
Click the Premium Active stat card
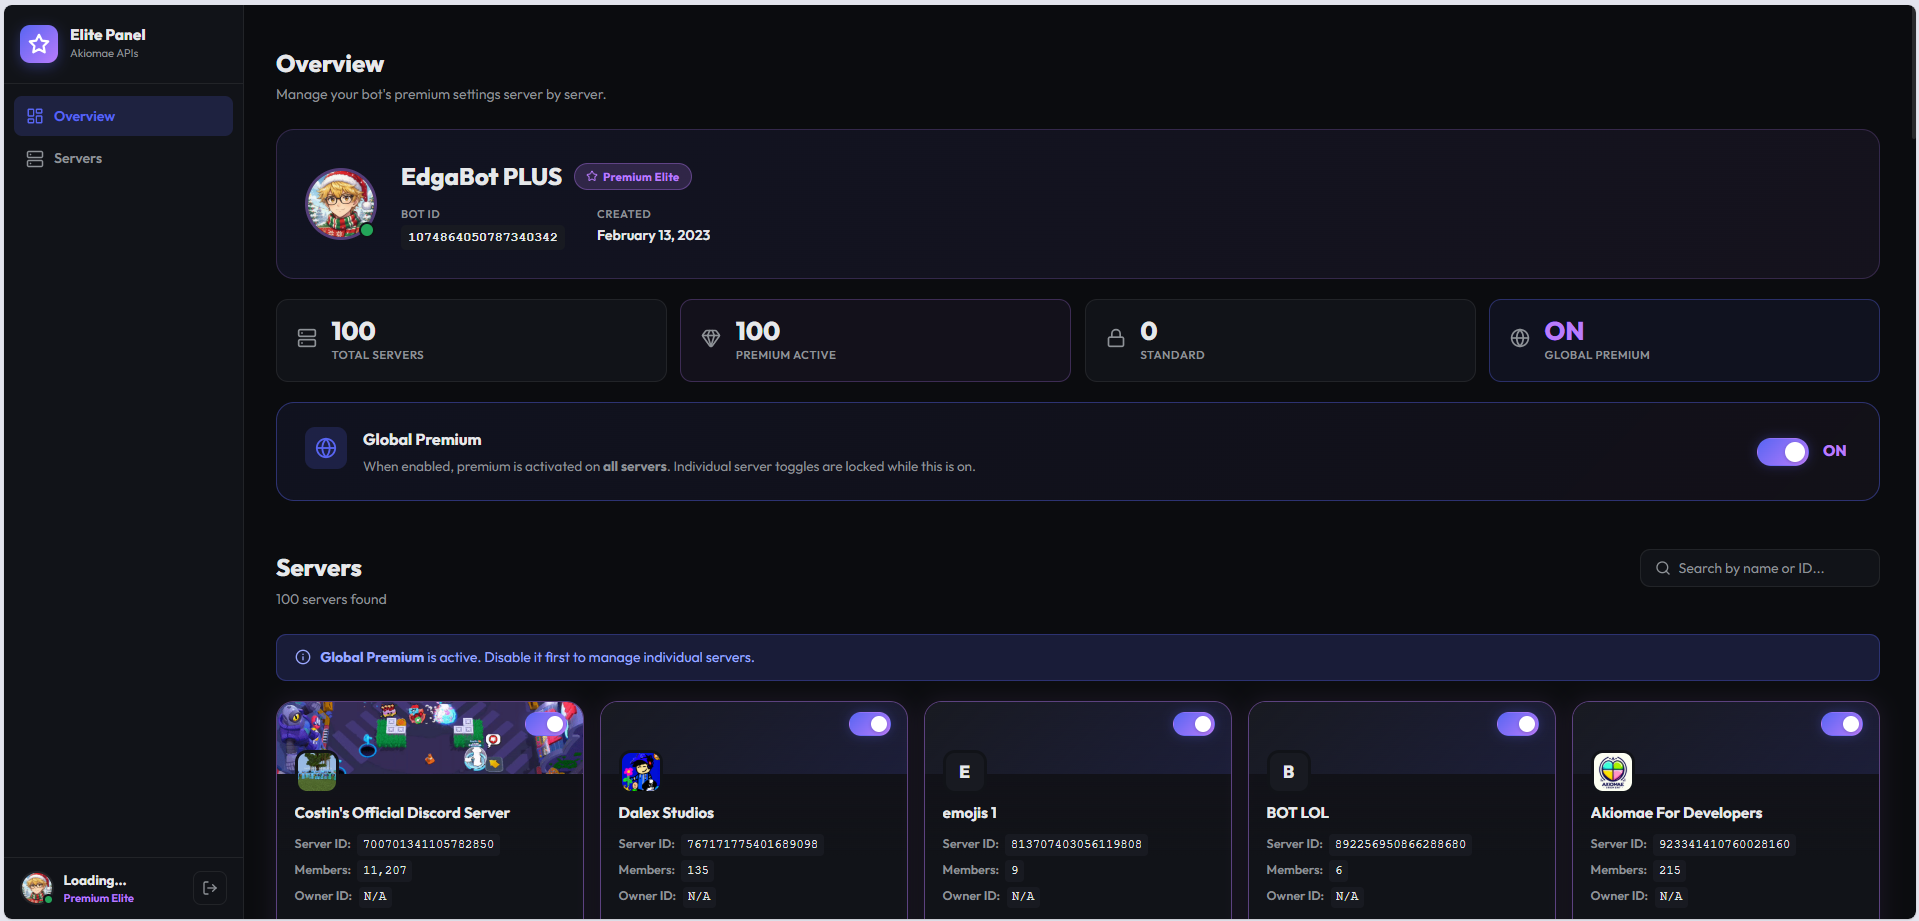(875, 340)
